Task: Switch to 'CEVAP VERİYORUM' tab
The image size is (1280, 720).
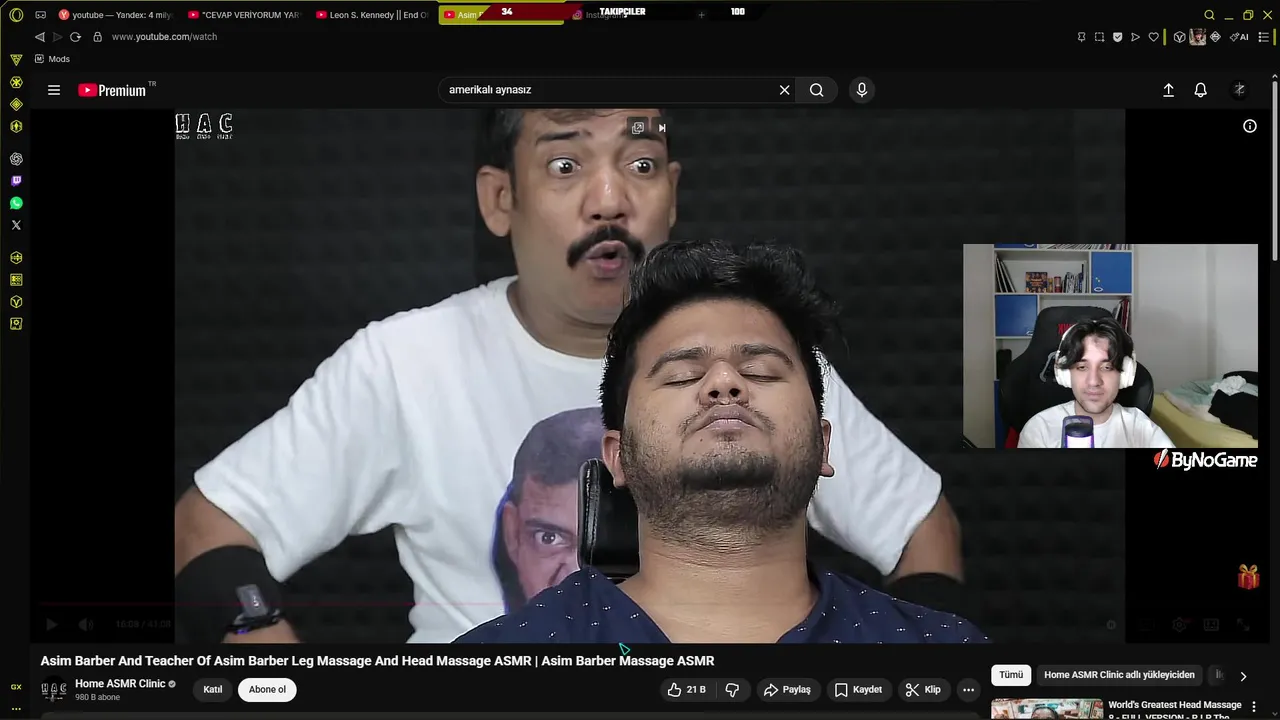Action: tap(243, 15)
